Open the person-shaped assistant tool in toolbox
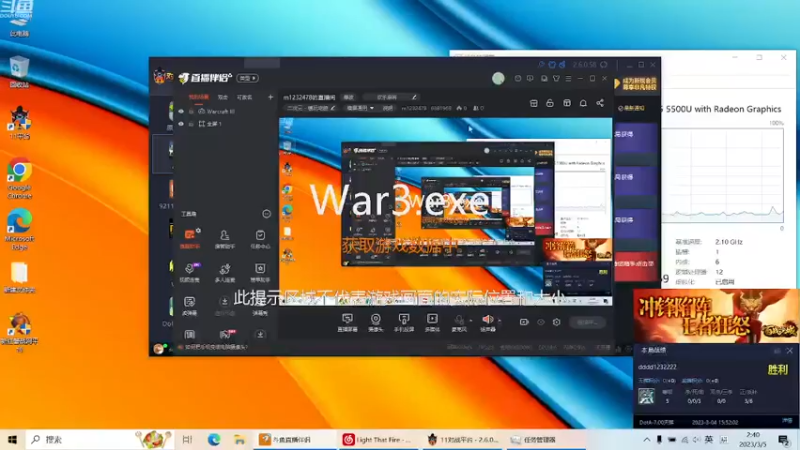Screen dimensions: 800x450 224,238
